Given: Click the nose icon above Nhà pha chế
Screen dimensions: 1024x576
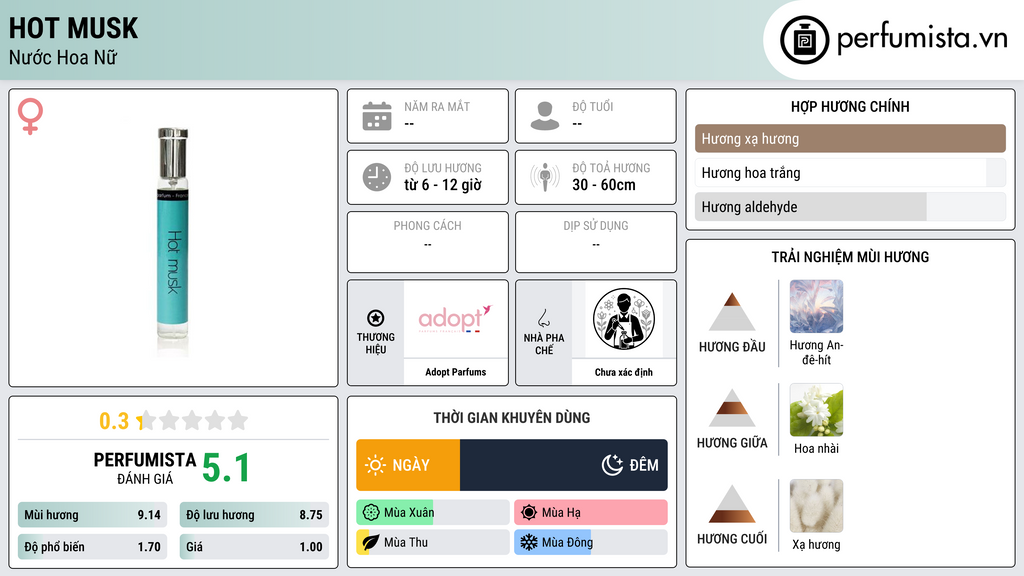Looking at the screenshot, I should (x=543, y=318).
